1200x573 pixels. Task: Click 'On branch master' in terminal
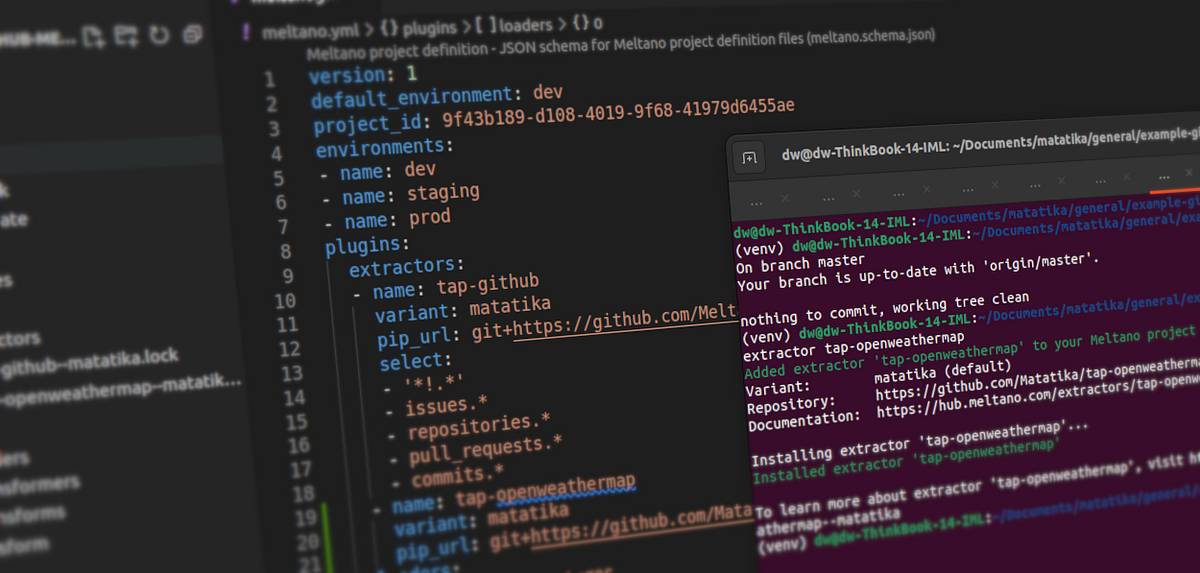pyautogui.click(x=801, y=264)
